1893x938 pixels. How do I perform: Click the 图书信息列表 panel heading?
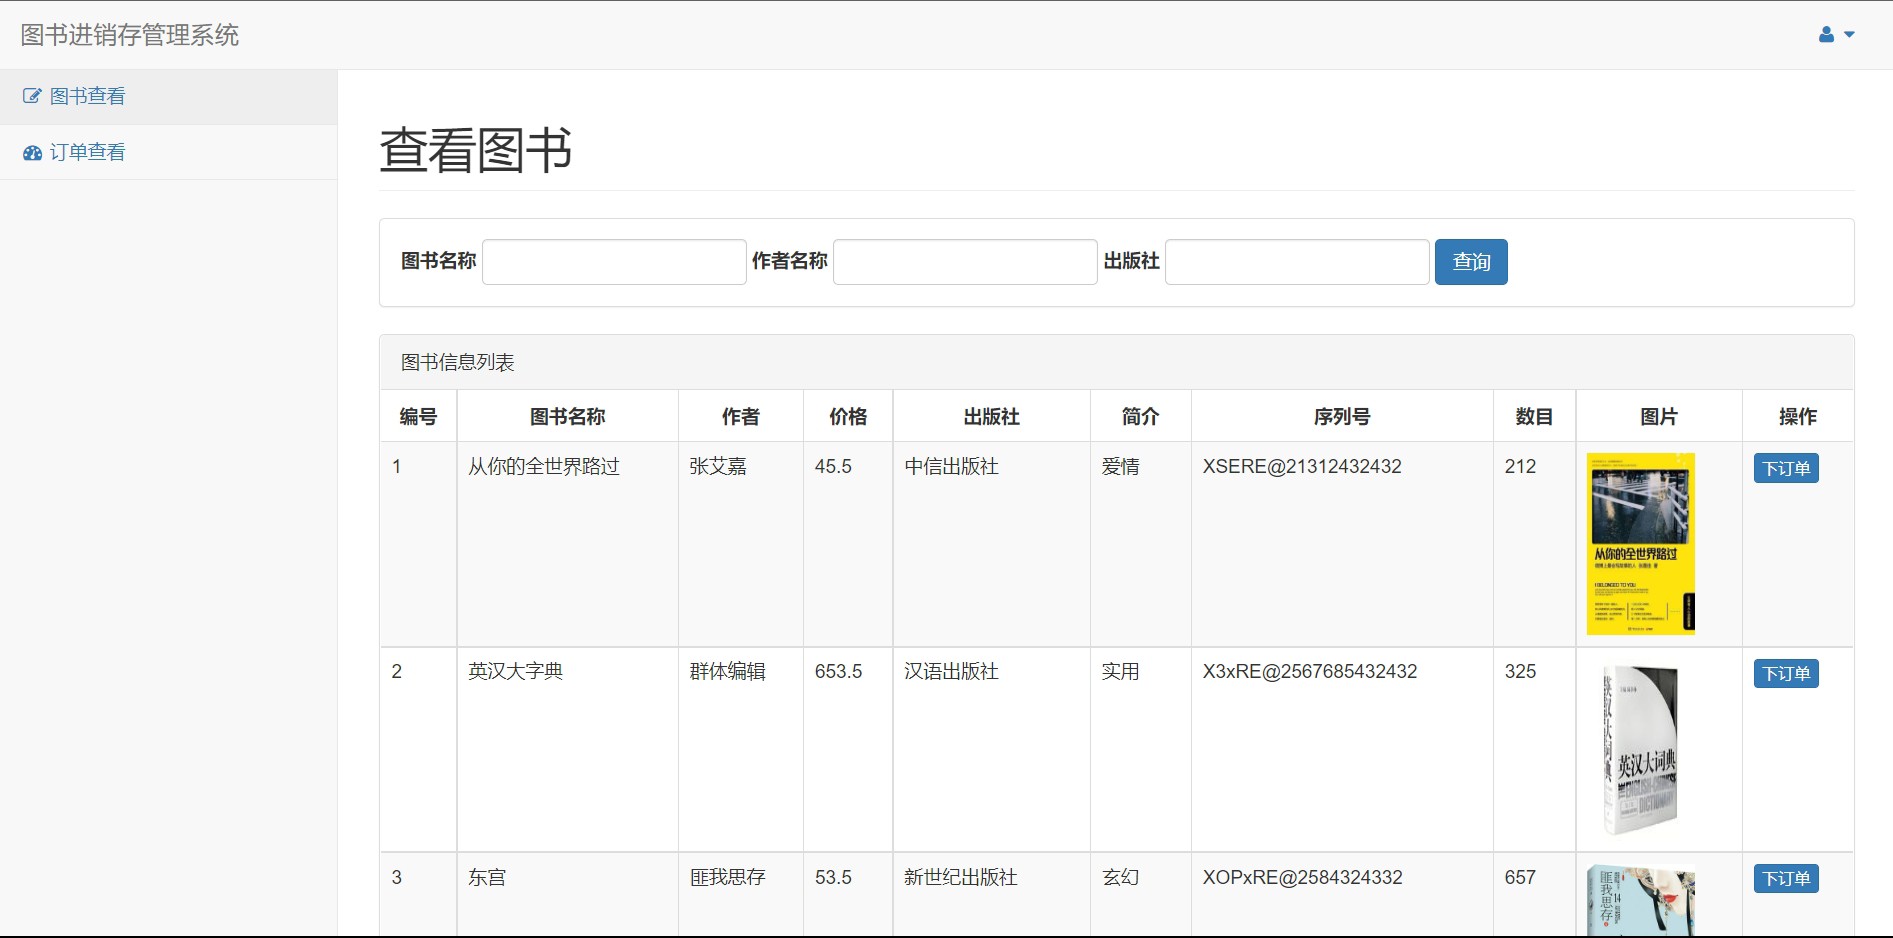point(458,362)
